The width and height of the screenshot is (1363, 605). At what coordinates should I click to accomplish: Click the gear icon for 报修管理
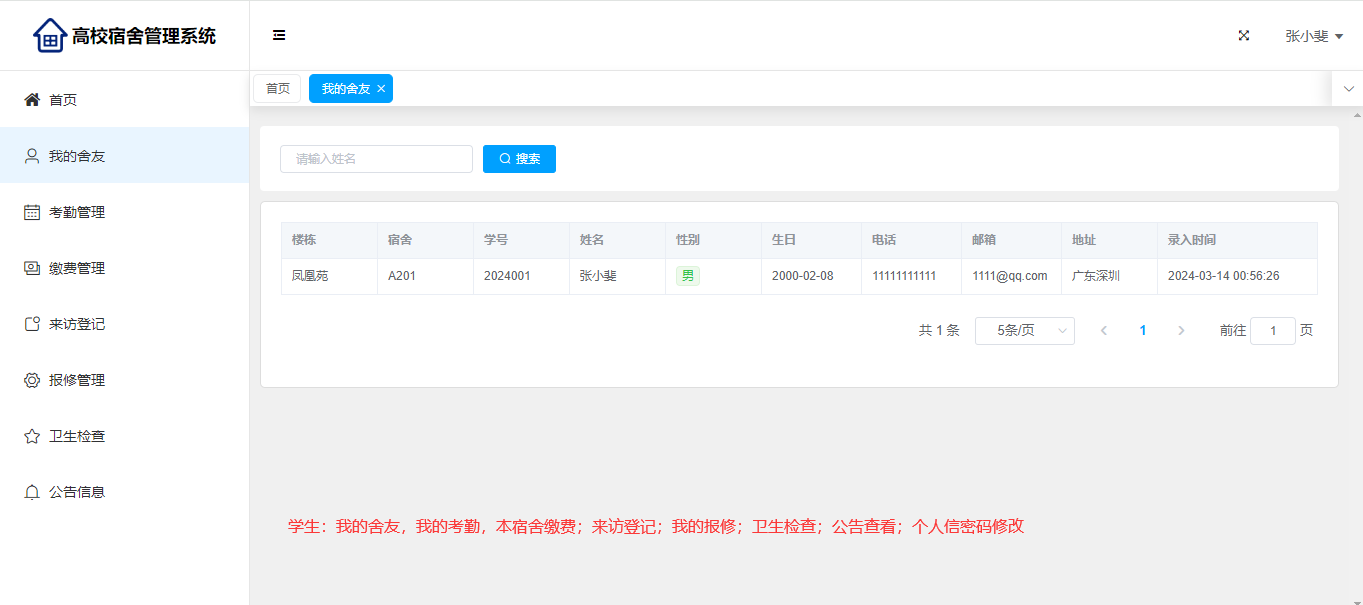coord(32,380)
